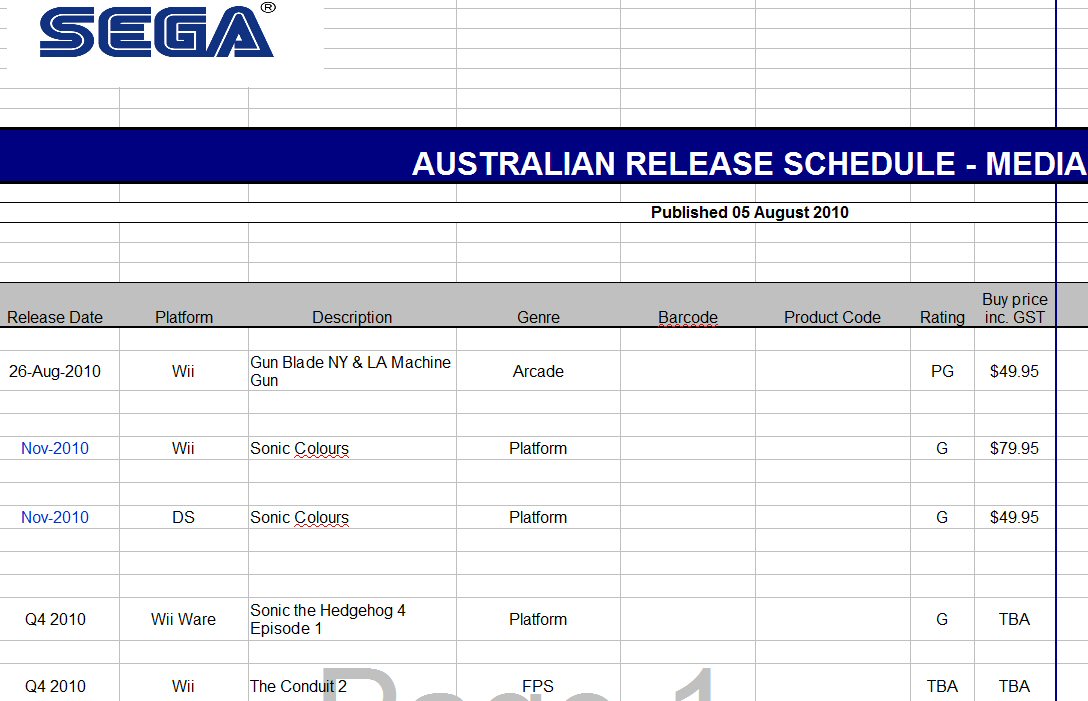The width and height of the screenshot is (1088, 701).
Task: Select G rating in Sonic the Hedgehog 4 row
Action: tap(942, 619)
